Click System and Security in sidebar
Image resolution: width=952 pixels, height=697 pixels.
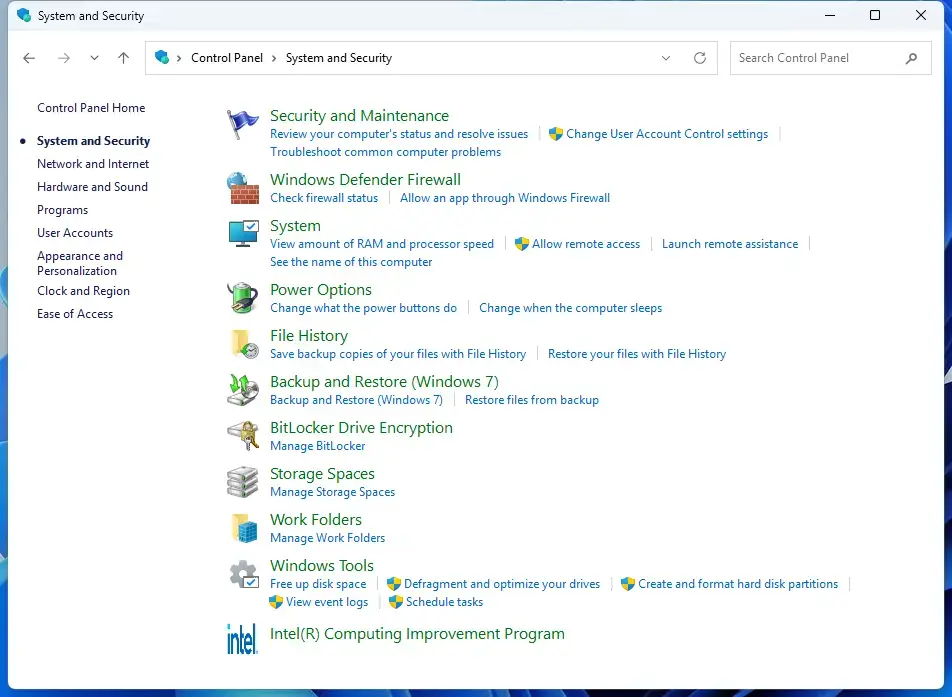[94, 141]
